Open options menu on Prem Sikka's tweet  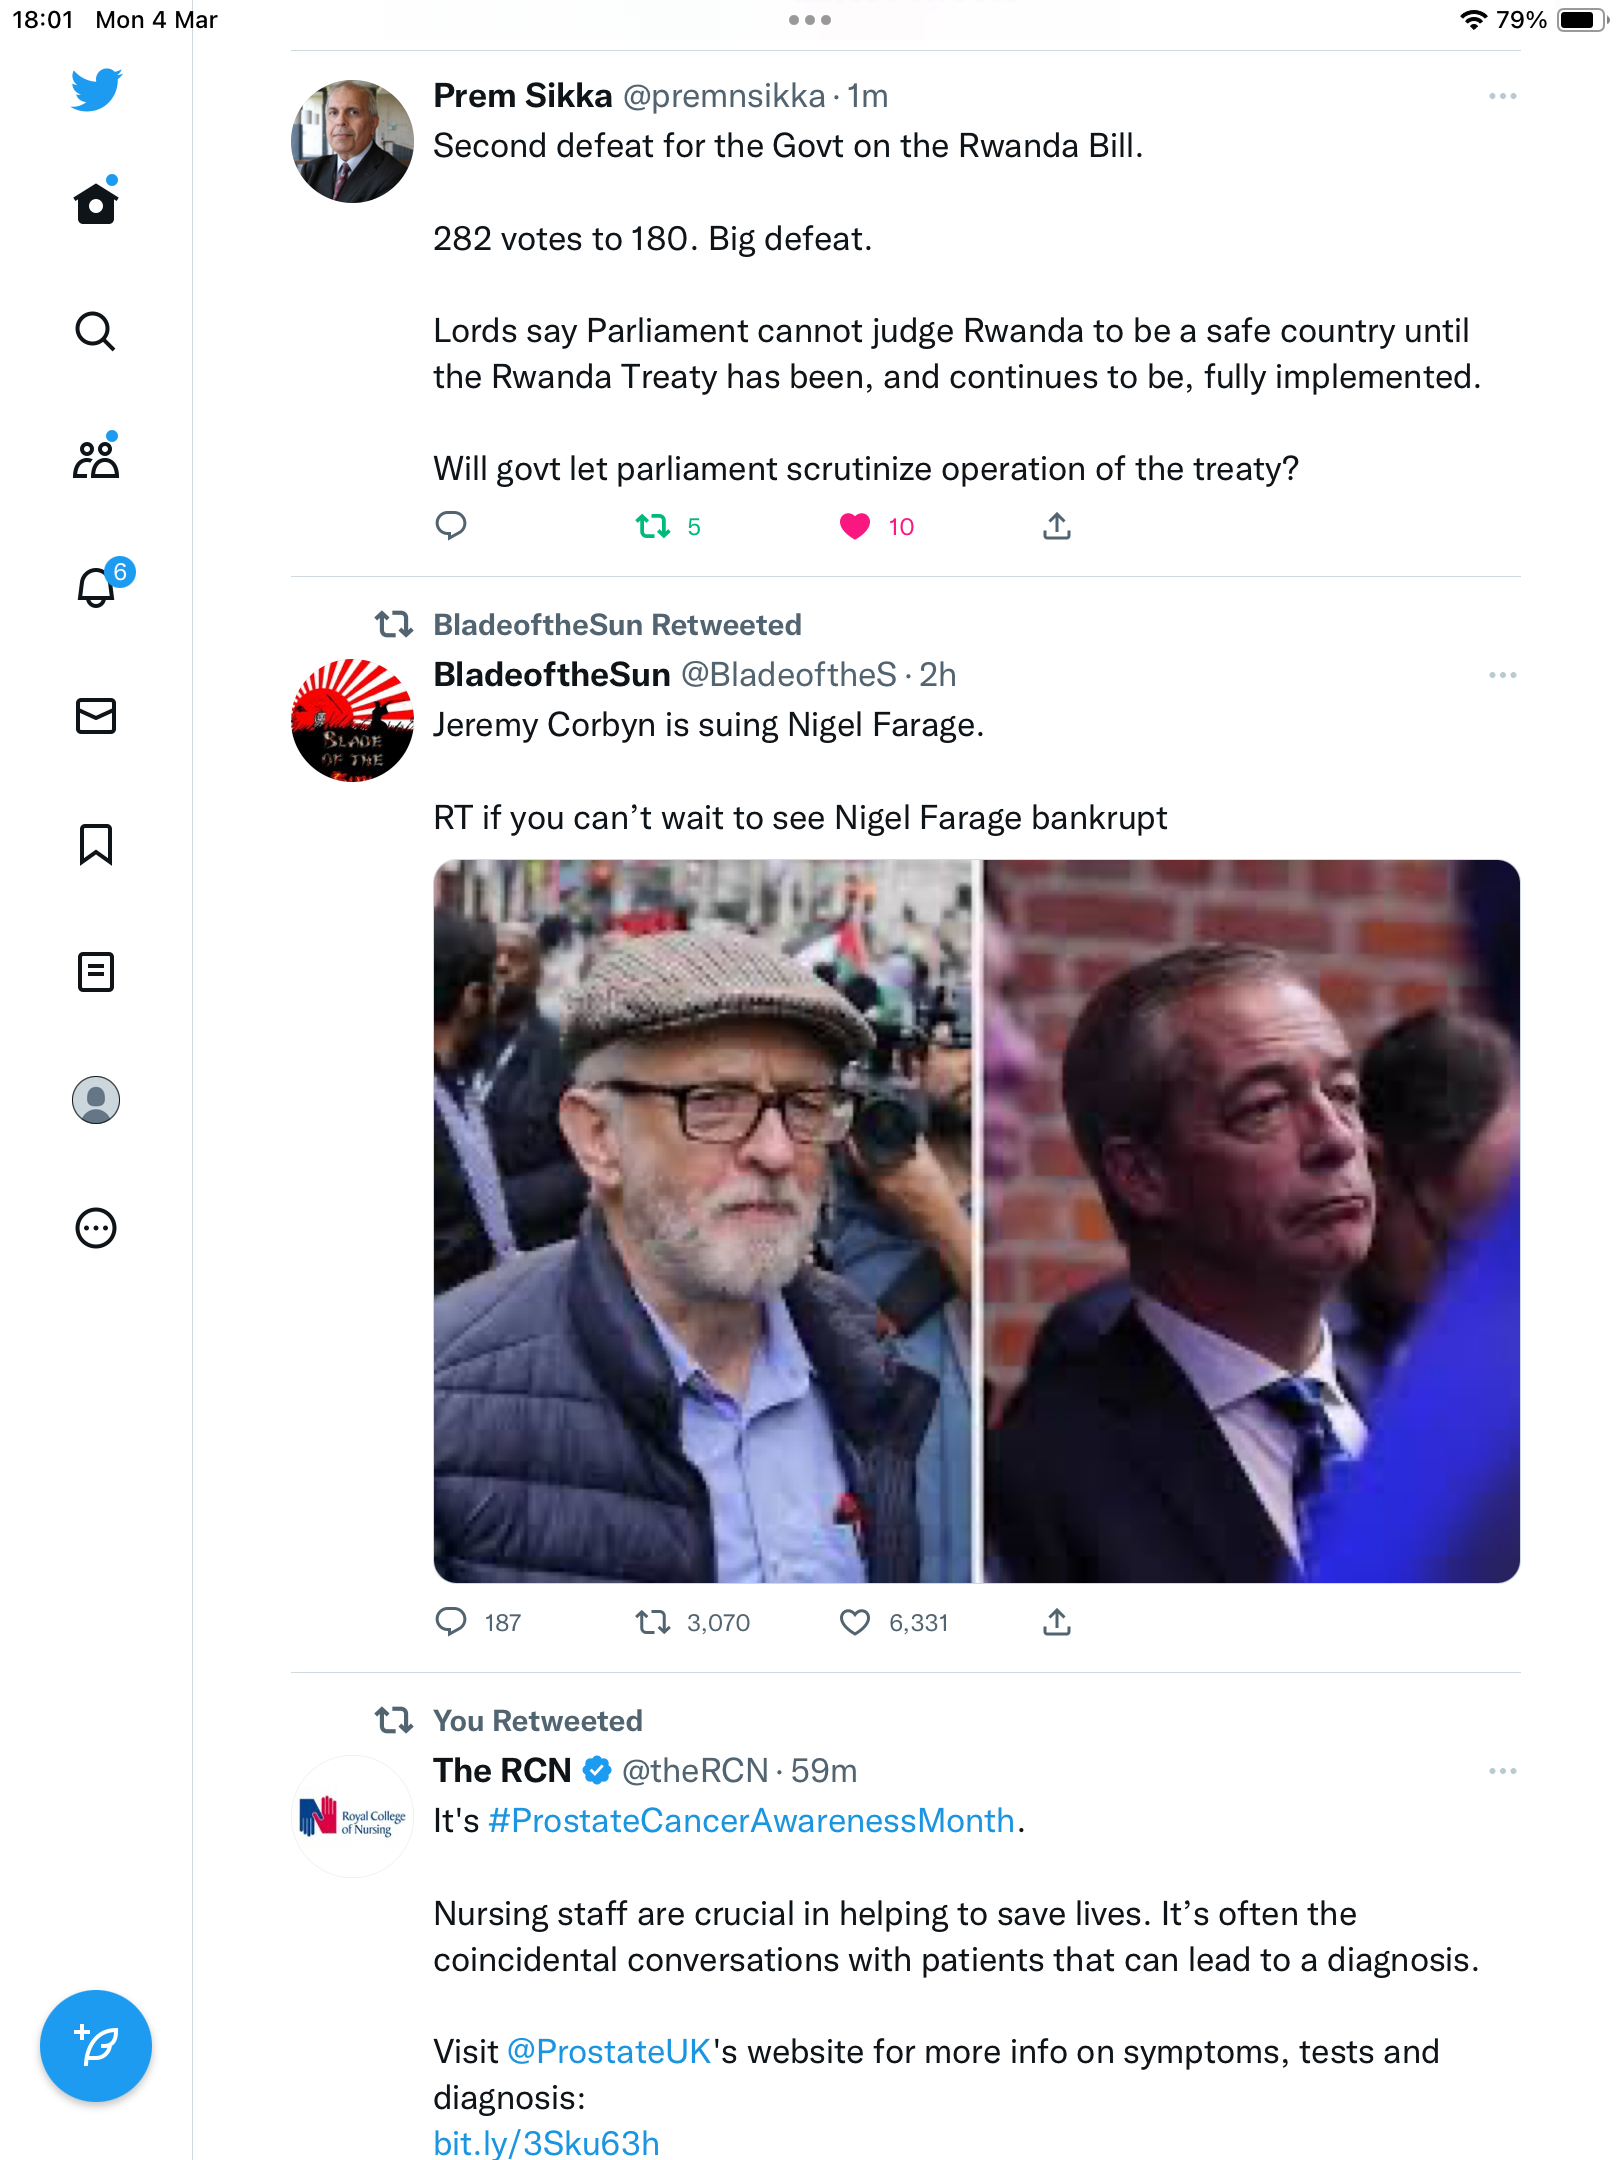1502,96
